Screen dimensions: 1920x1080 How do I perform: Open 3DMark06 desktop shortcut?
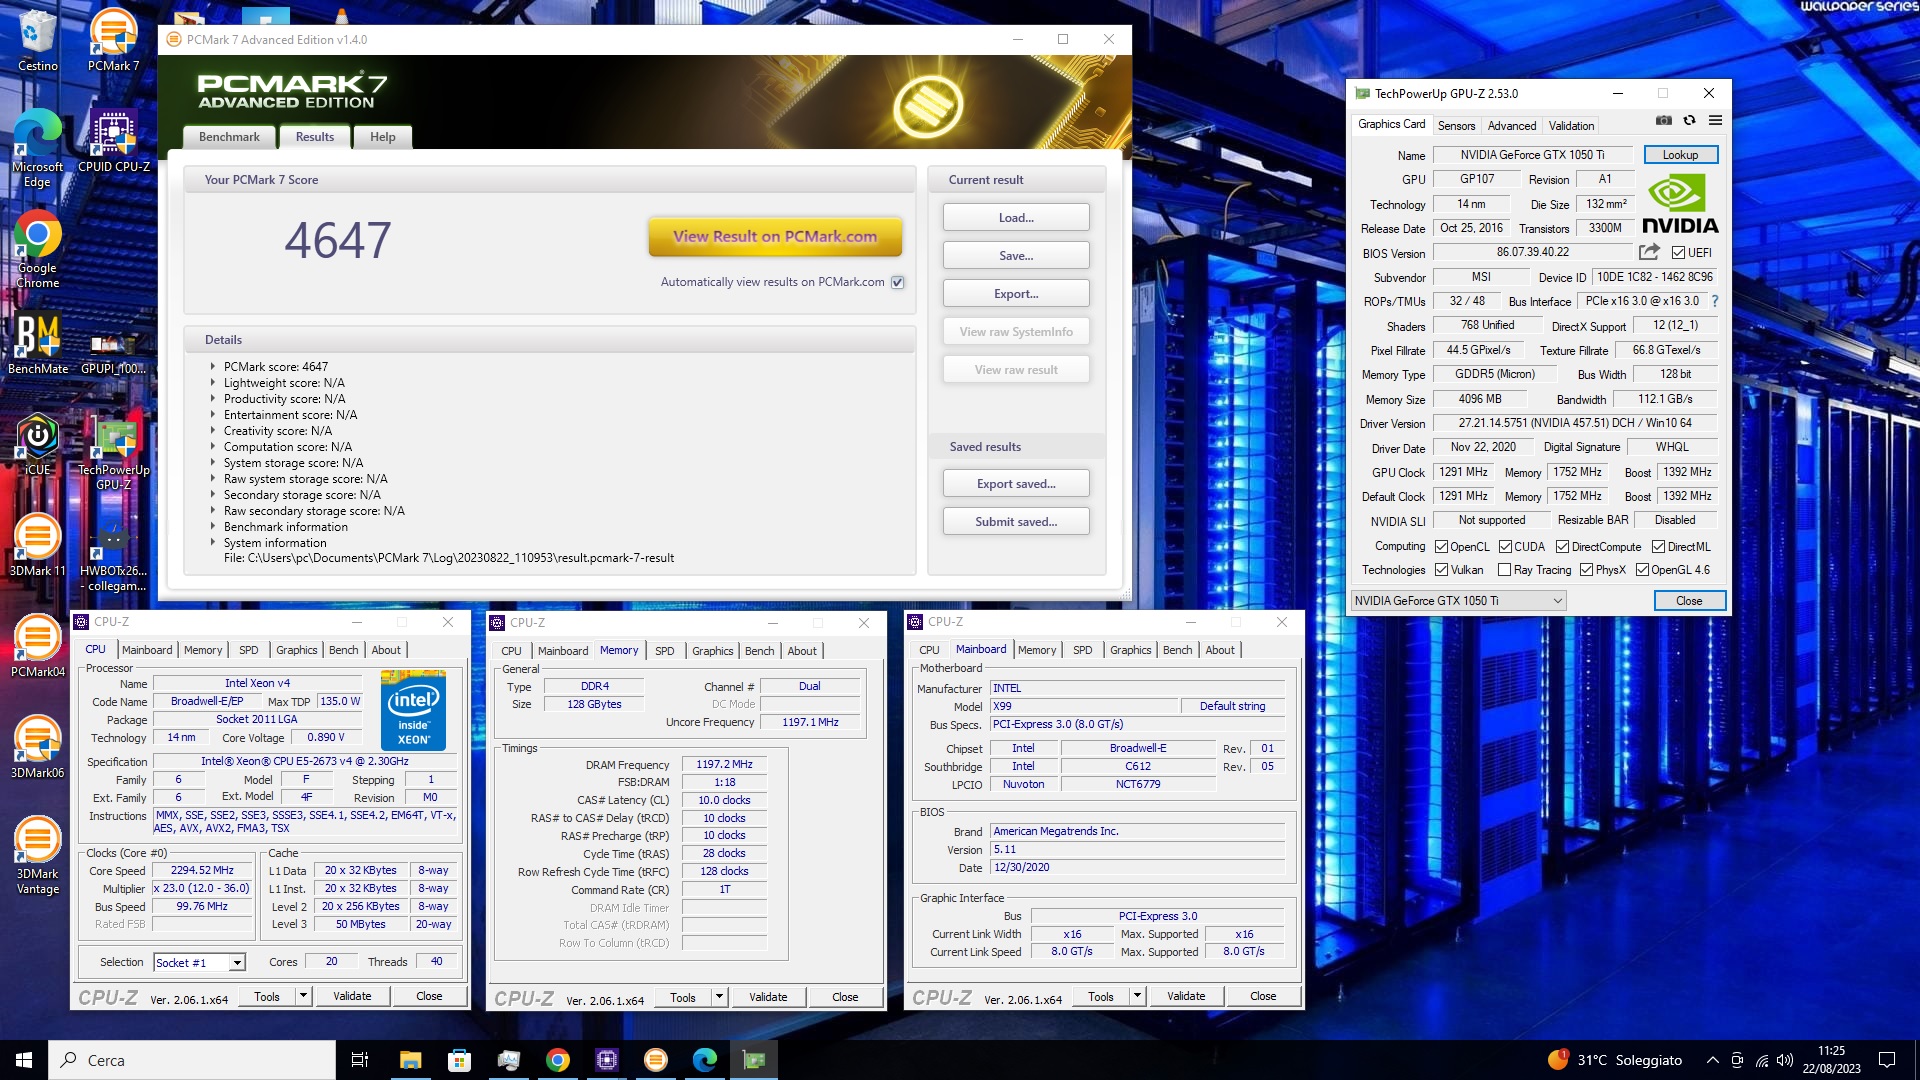pos(37,747)
